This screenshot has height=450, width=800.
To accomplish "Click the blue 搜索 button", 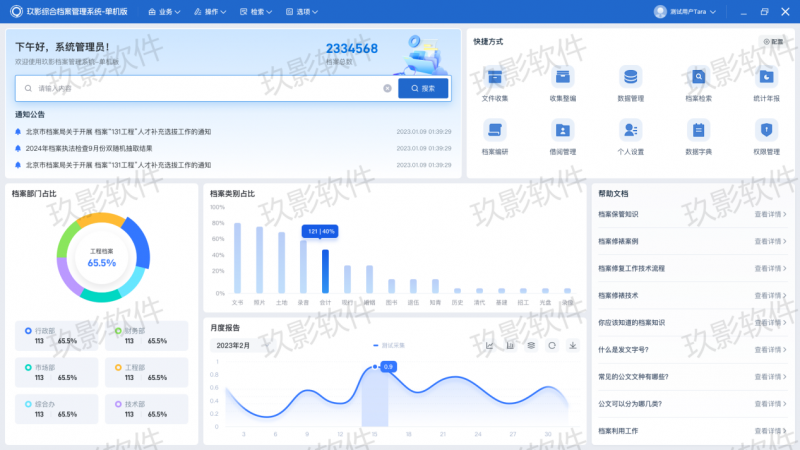I will point(423,88).
